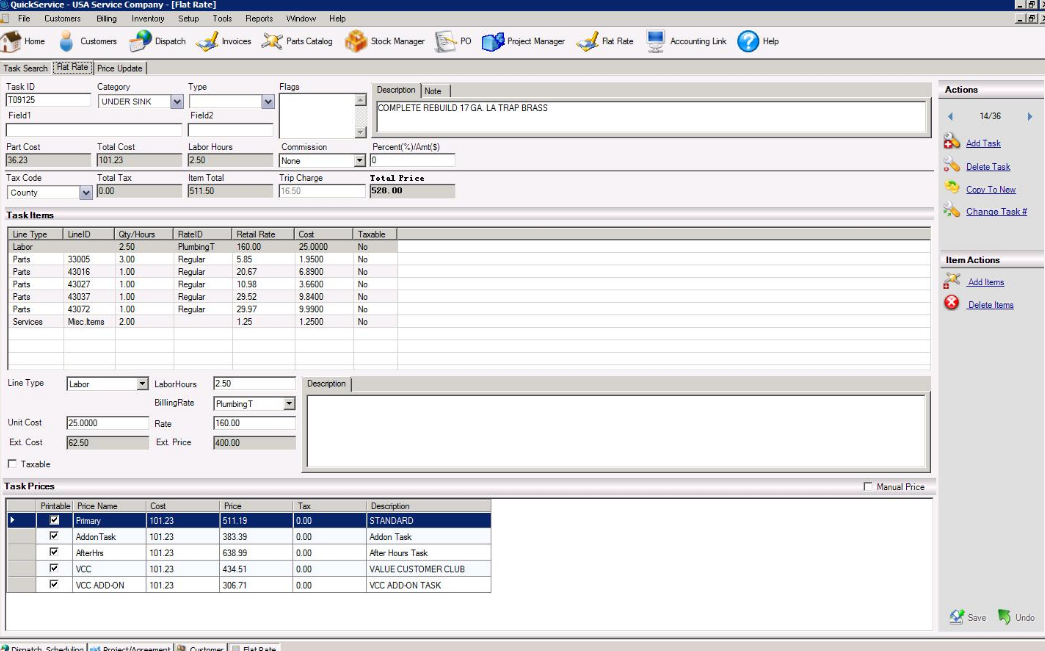
Task: Toggle the Manual Price checkbox
Action: (867, 487)
